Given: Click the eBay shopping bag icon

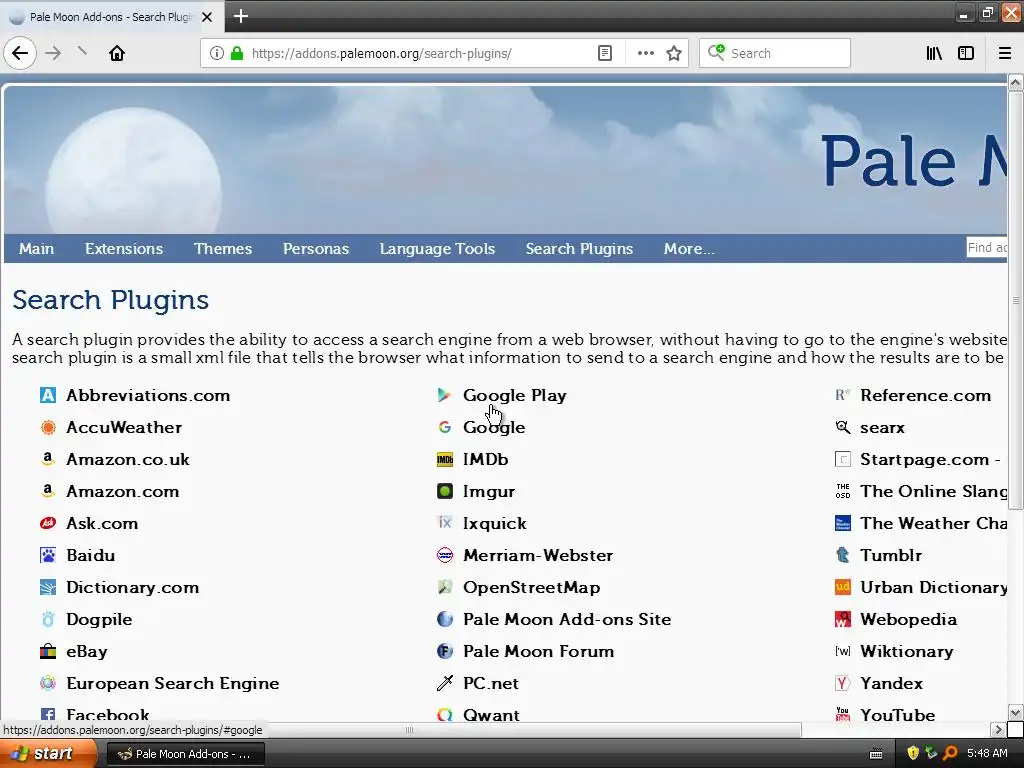Looking at the screenshot, I should pos(48,651).
